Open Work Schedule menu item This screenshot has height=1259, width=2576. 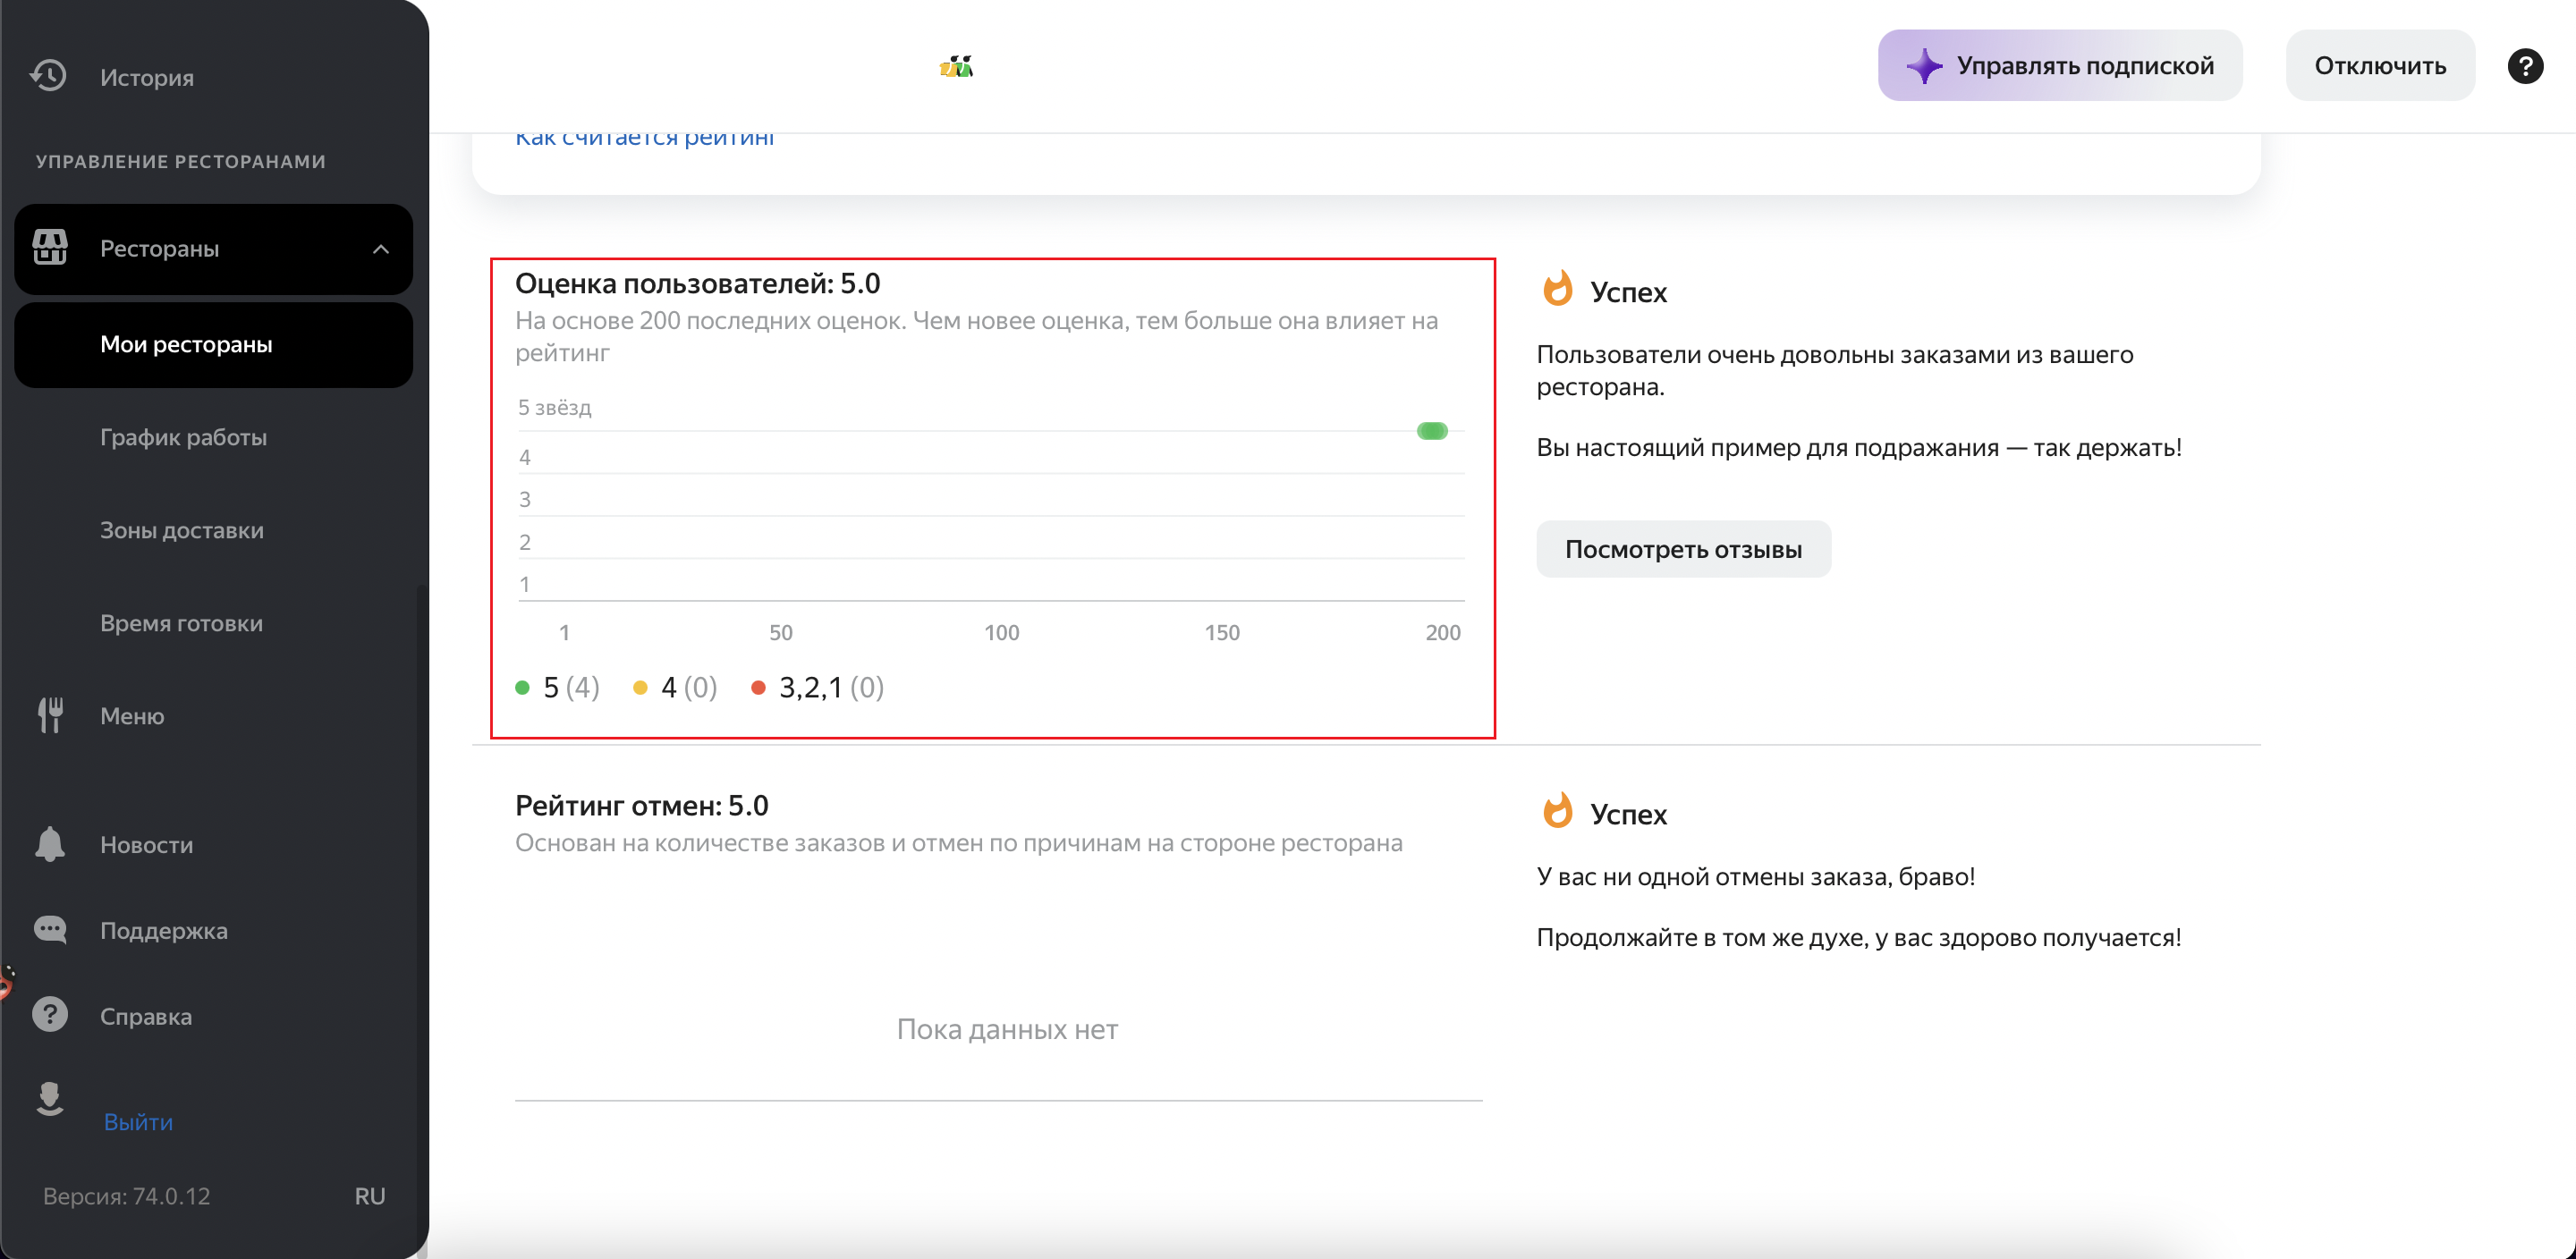183,437
